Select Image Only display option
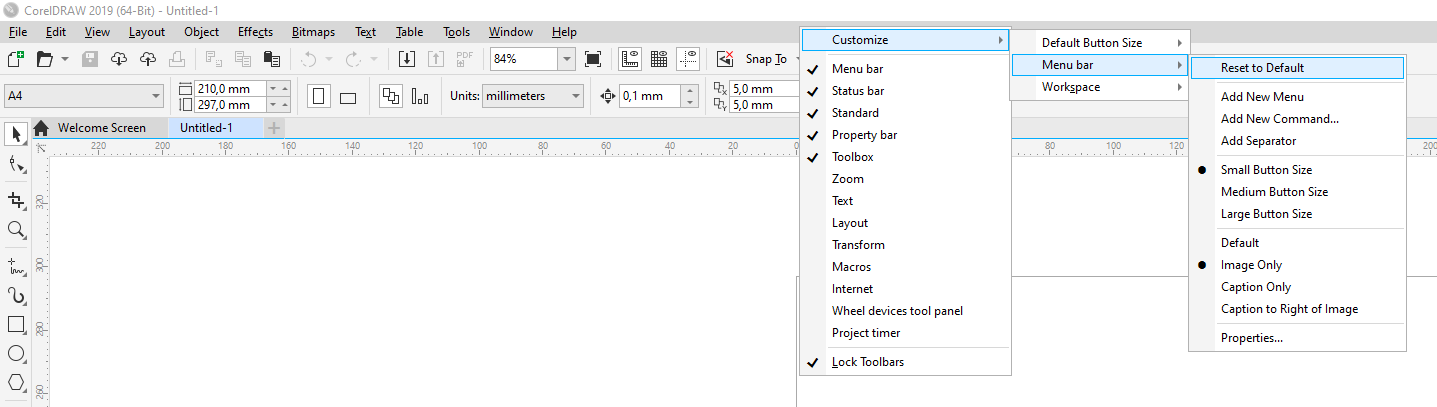The height and width of the screenshot is (407, 1437). [x=1297, y=265]
